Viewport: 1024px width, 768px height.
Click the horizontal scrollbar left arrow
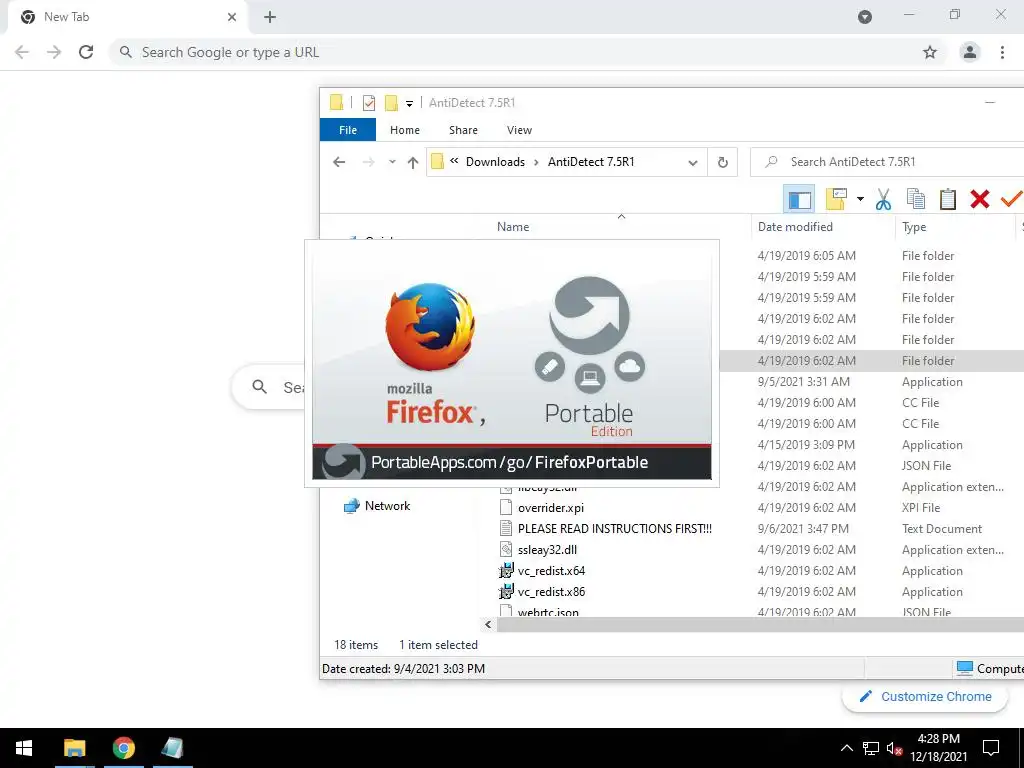tap(488, 625)
